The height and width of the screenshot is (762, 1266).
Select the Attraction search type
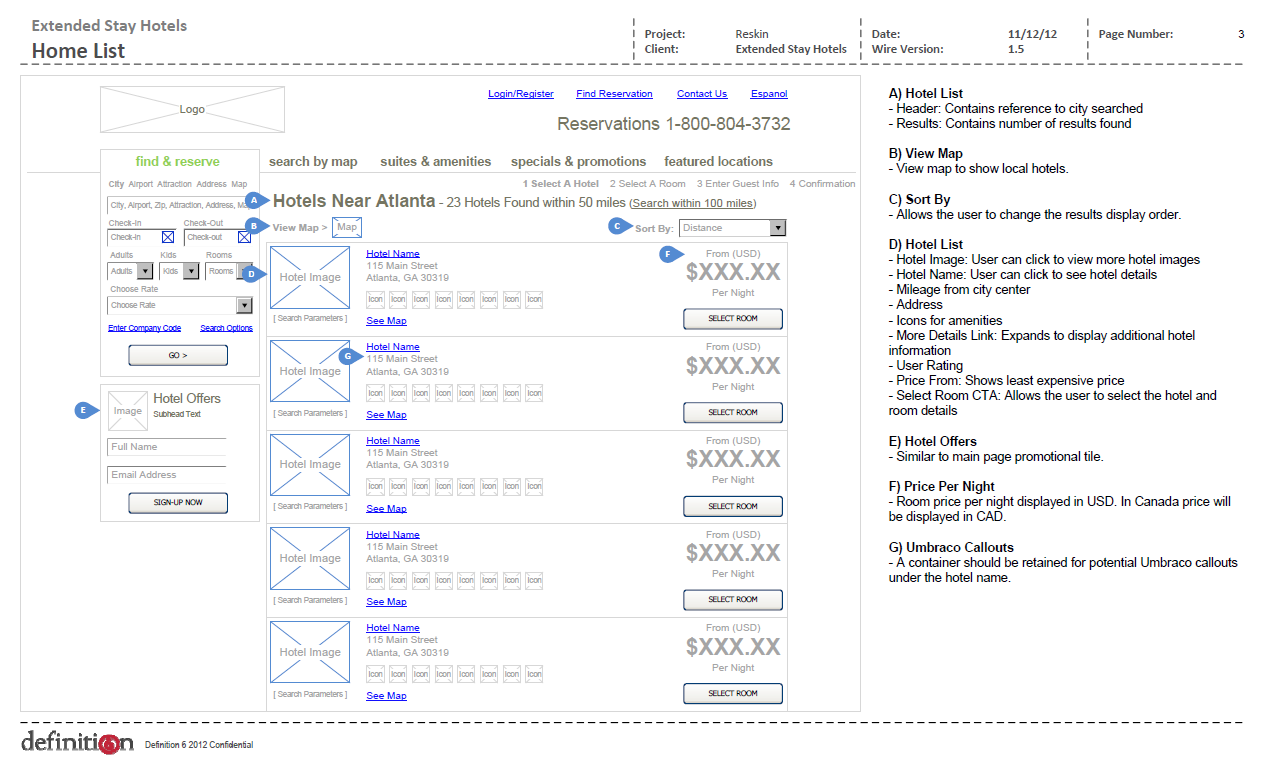[174, 184]
